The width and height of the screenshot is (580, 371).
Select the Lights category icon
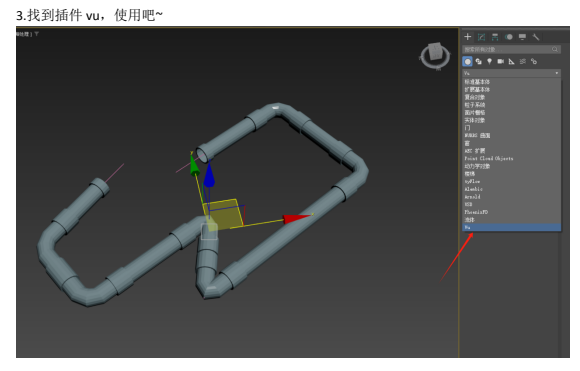[489, 61]
